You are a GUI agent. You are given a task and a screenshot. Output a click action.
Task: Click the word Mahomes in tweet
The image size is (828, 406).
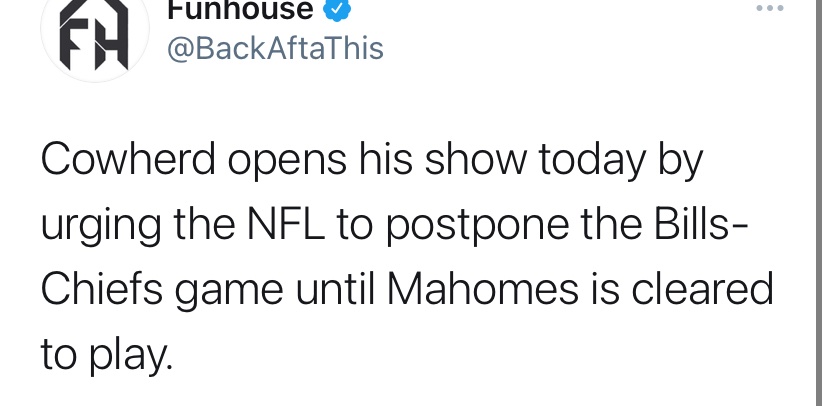coord(483,288)
